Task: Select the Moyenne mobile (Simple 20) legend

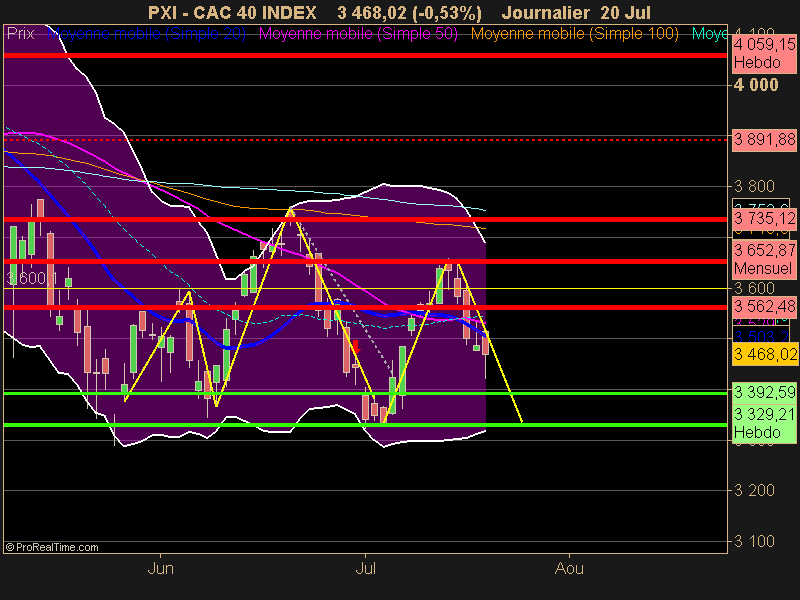Action: tap(146, 34)
